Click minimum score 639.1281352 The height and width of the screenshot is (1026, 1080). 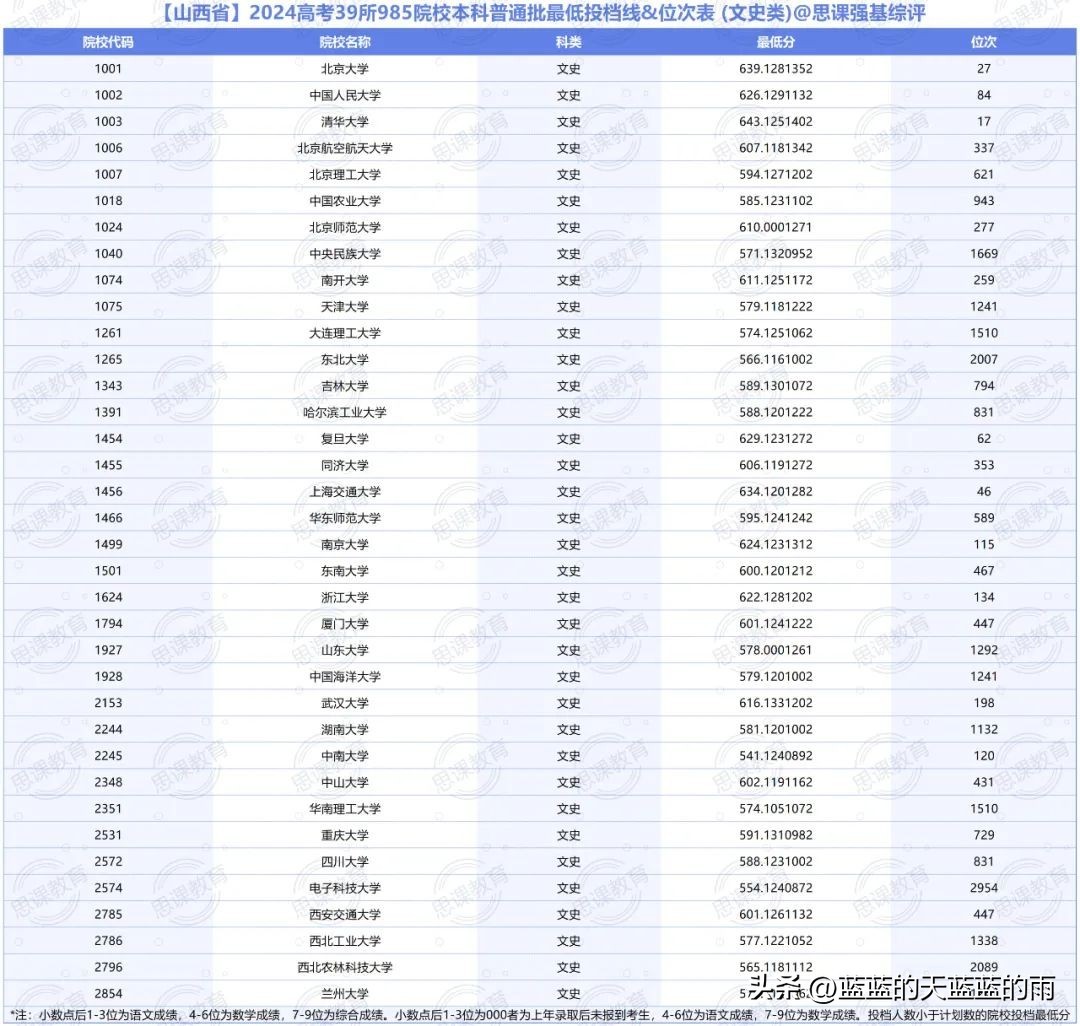coord(776,69)
